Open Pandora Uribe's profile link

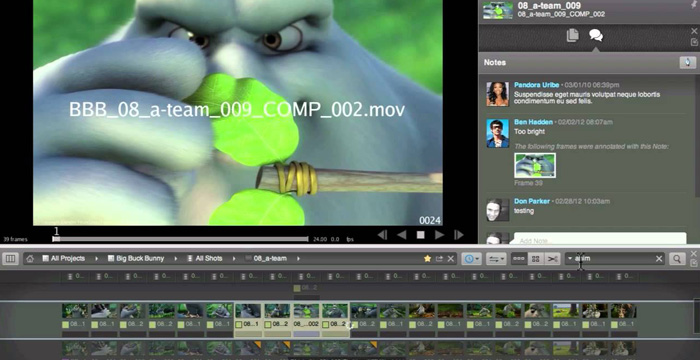(x=536, y=85)
